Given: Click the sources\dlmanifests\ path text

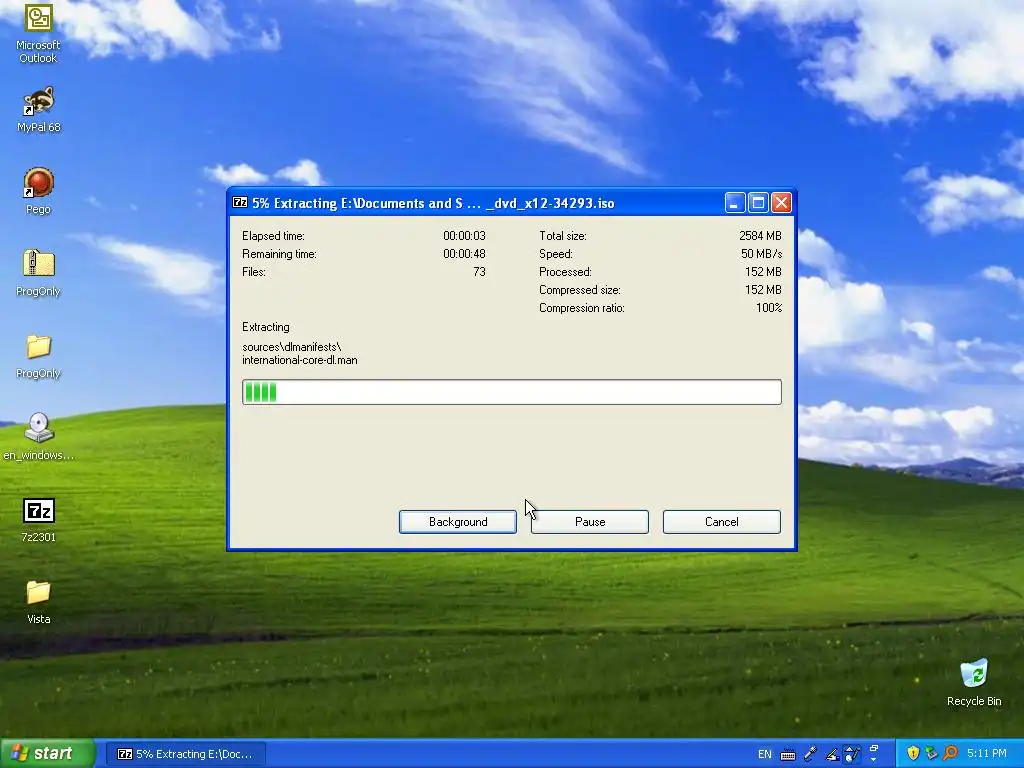Looking at the screenshot, I should [292, 347].
